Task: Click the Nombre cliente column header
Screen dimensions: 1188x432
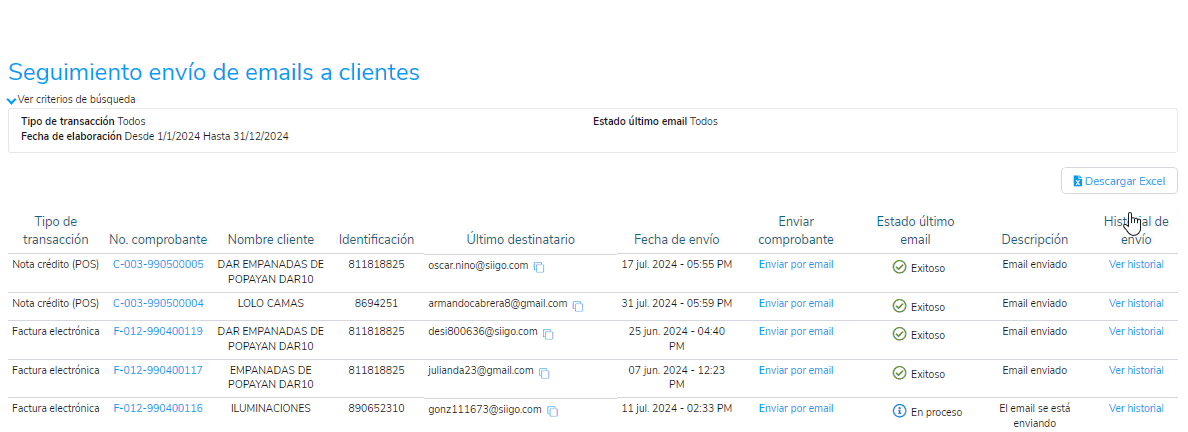Action: tap(270, 239)
